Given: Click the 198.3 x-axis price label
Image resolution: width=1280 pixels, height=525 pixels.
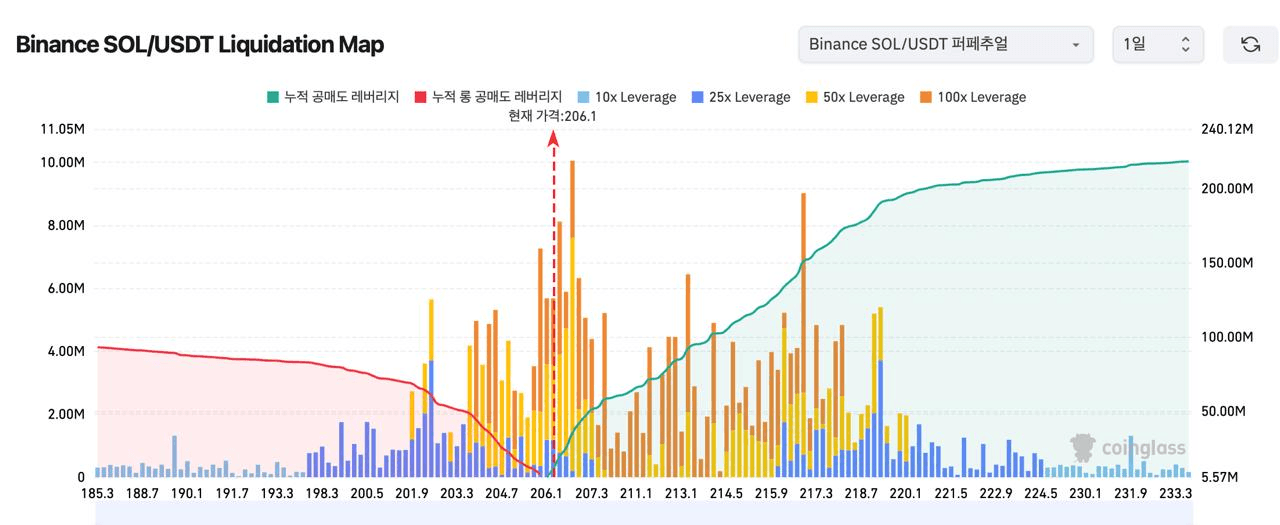Looking at the screenshot, I should point(321,493).
